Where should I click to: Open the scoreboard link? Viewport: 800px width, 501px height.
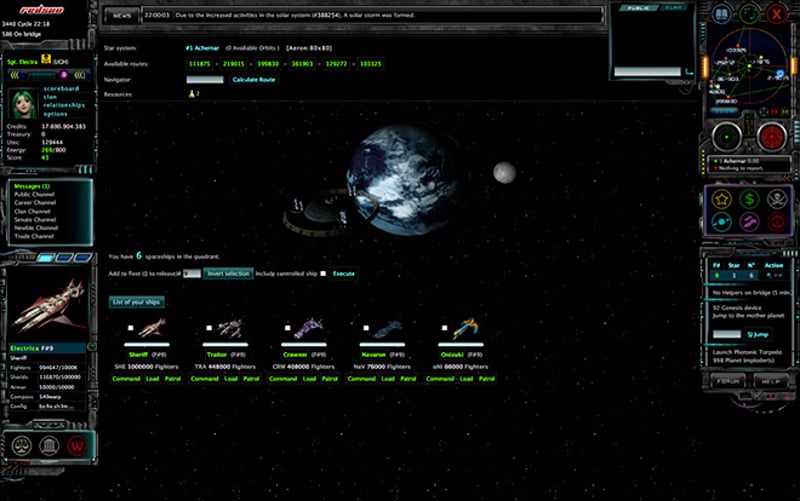click(61, 88)
